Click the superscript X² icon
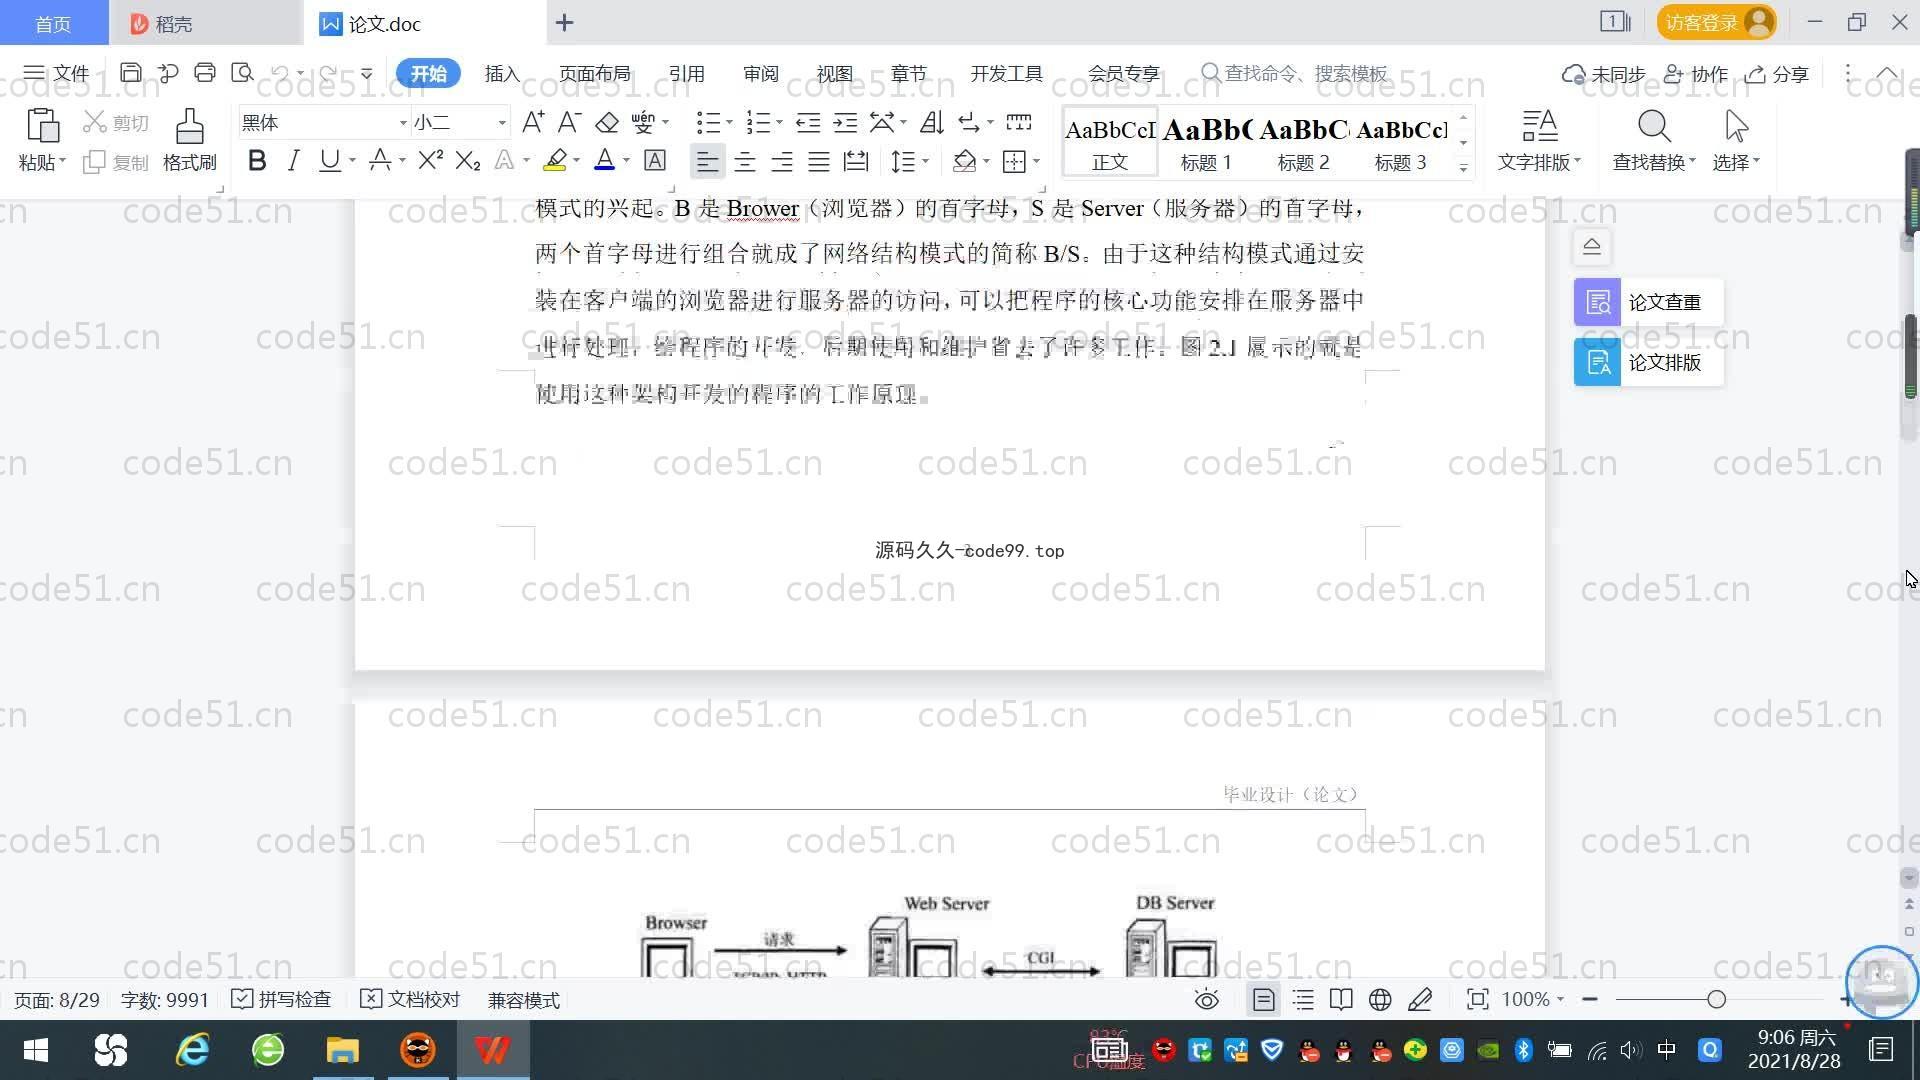 pyautogui.click(x=430, y=161)
